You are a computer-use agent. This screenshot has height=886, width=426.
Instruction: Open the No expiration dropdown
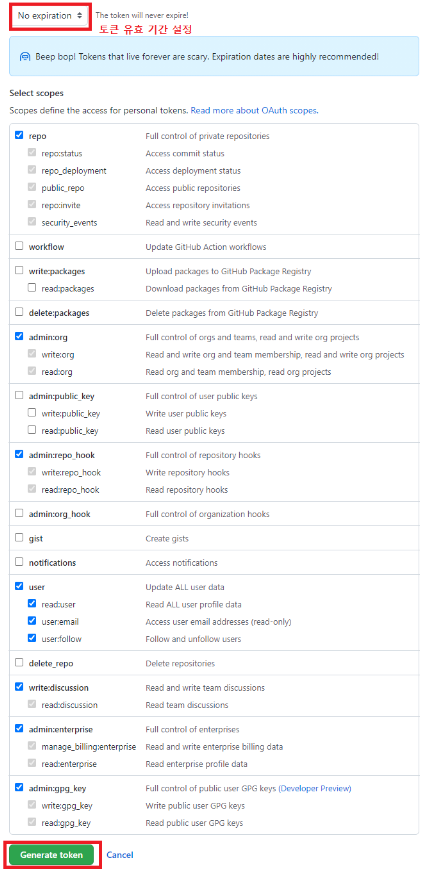pos(50,16)
